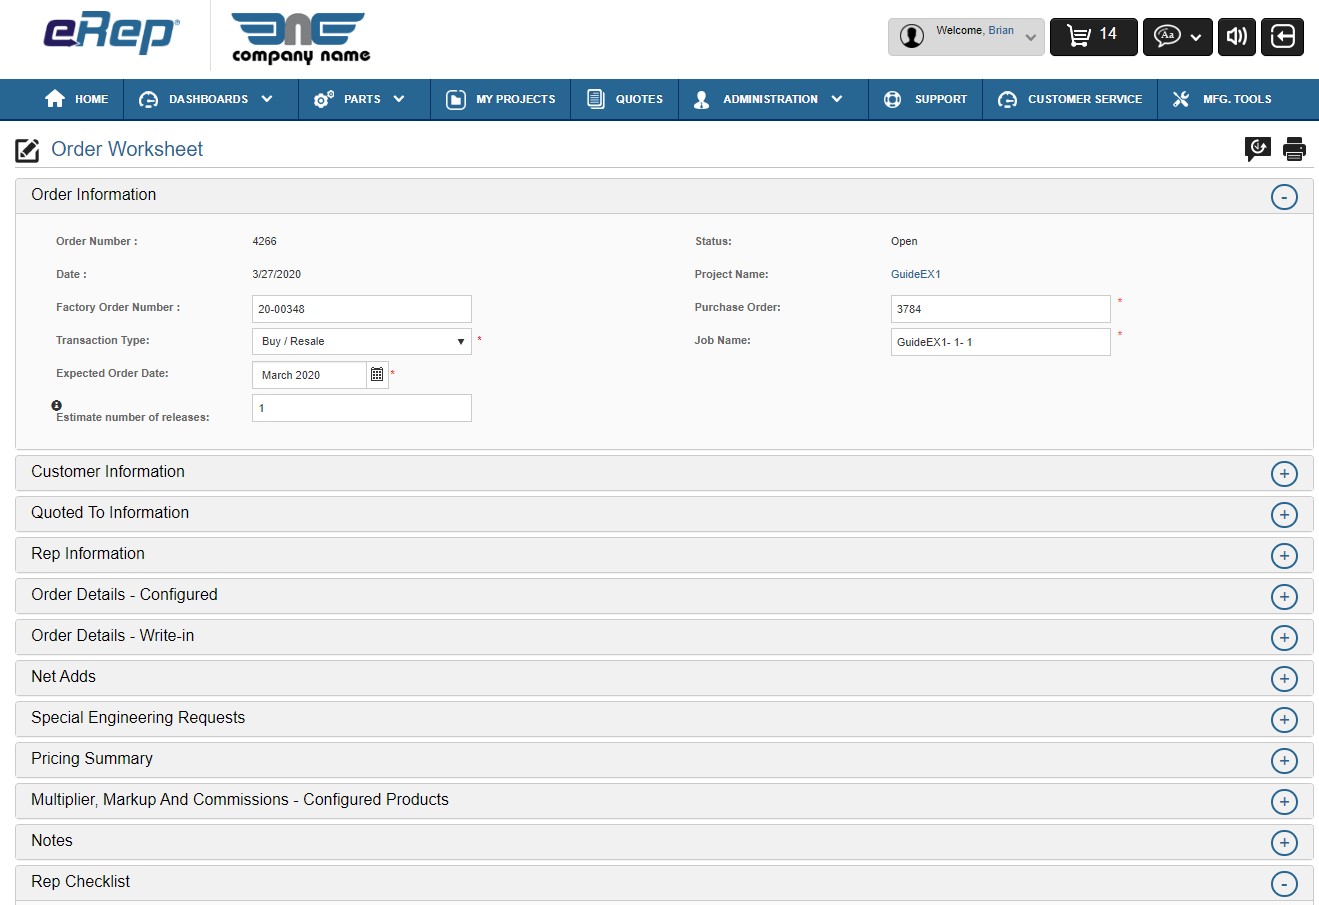Open the shopping cart showing 14 items
The image size is (1319, 905).
click(x=1092, y=36)
